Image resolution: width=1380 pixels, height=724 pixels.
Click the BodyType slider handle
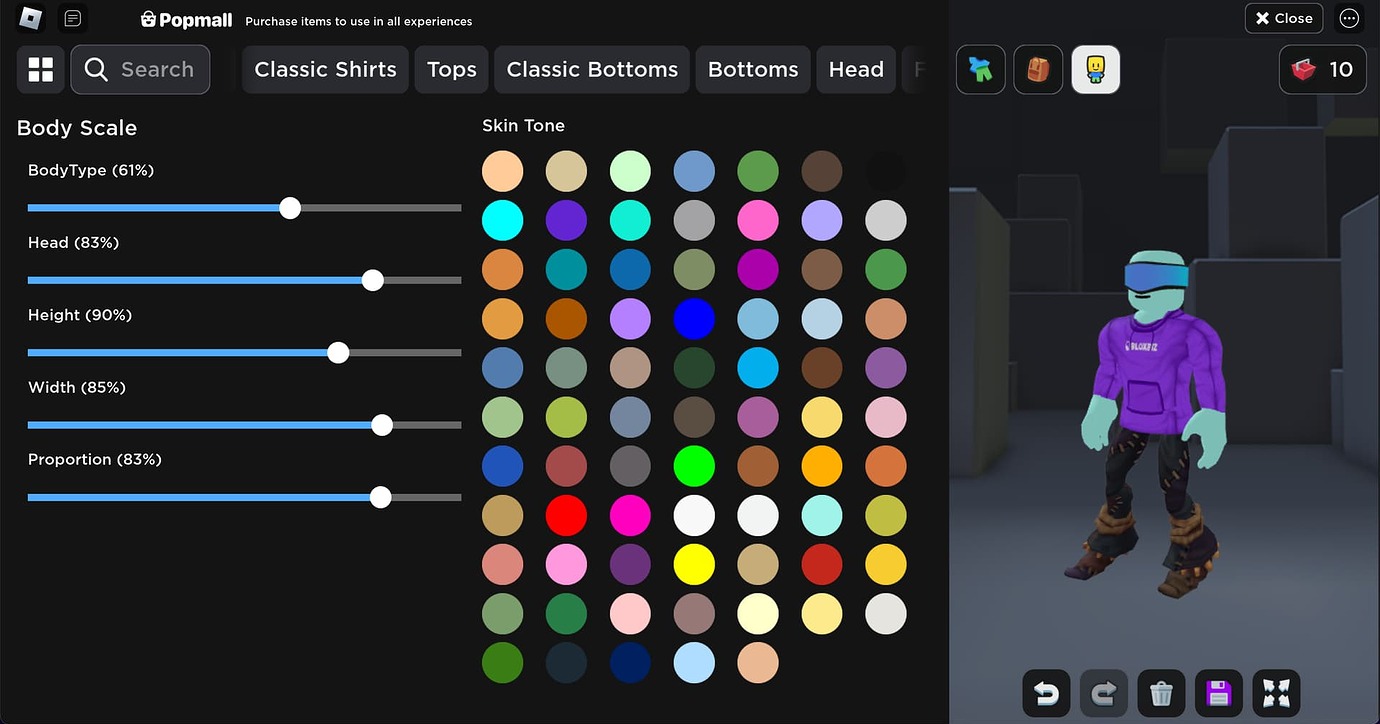[x=290, y=208]
